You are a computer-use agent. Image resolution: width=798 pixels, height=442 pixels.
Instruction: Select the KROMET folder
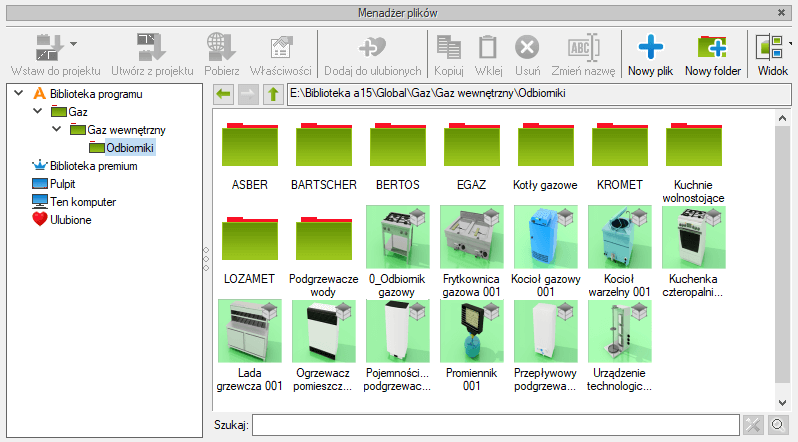[619, 145]
